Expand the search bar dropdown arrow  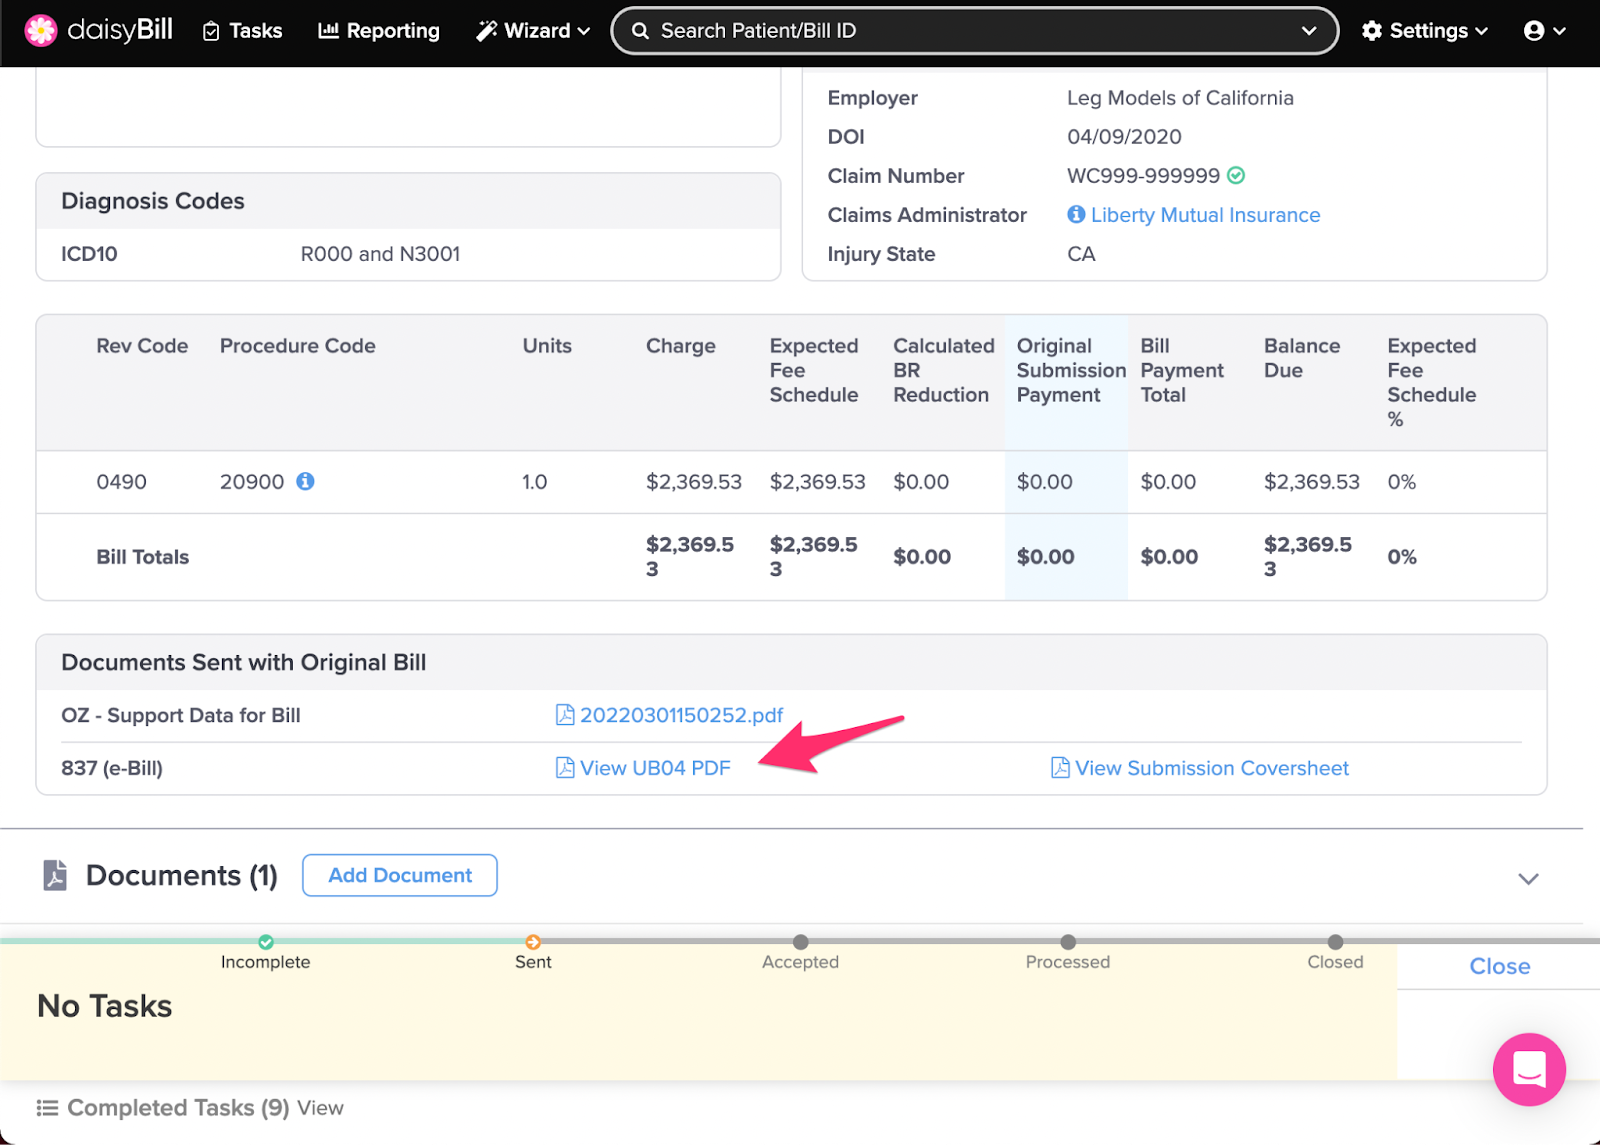tap(1308, 31)
